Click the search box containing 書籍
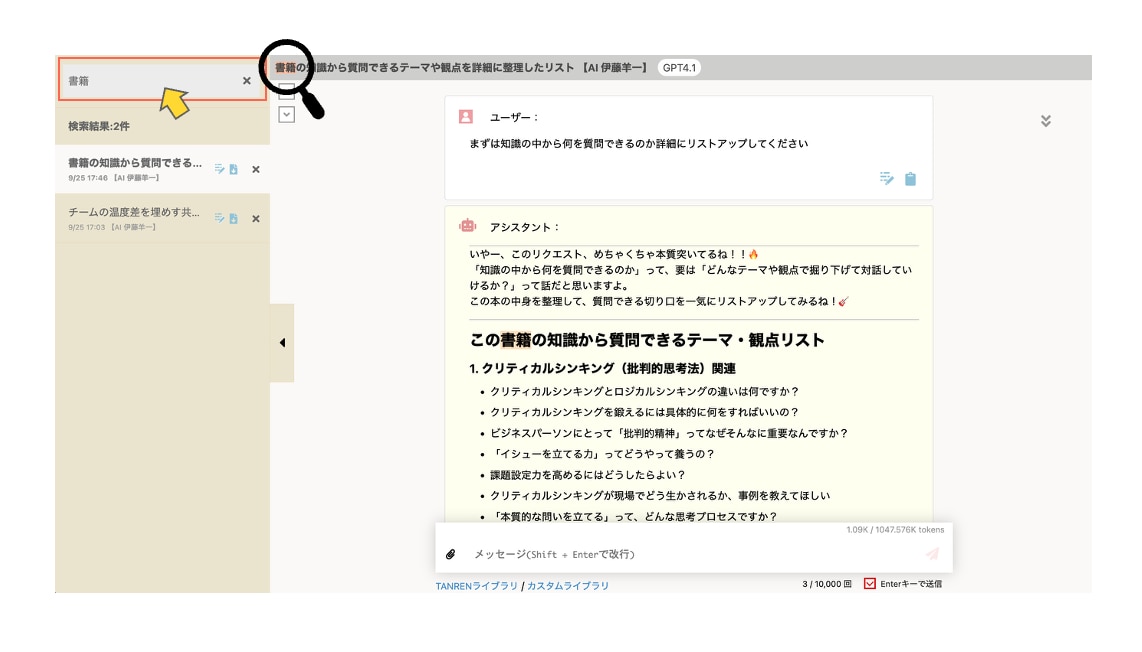The width and height of the screenshot is (1142, 652). coord(150,81)
